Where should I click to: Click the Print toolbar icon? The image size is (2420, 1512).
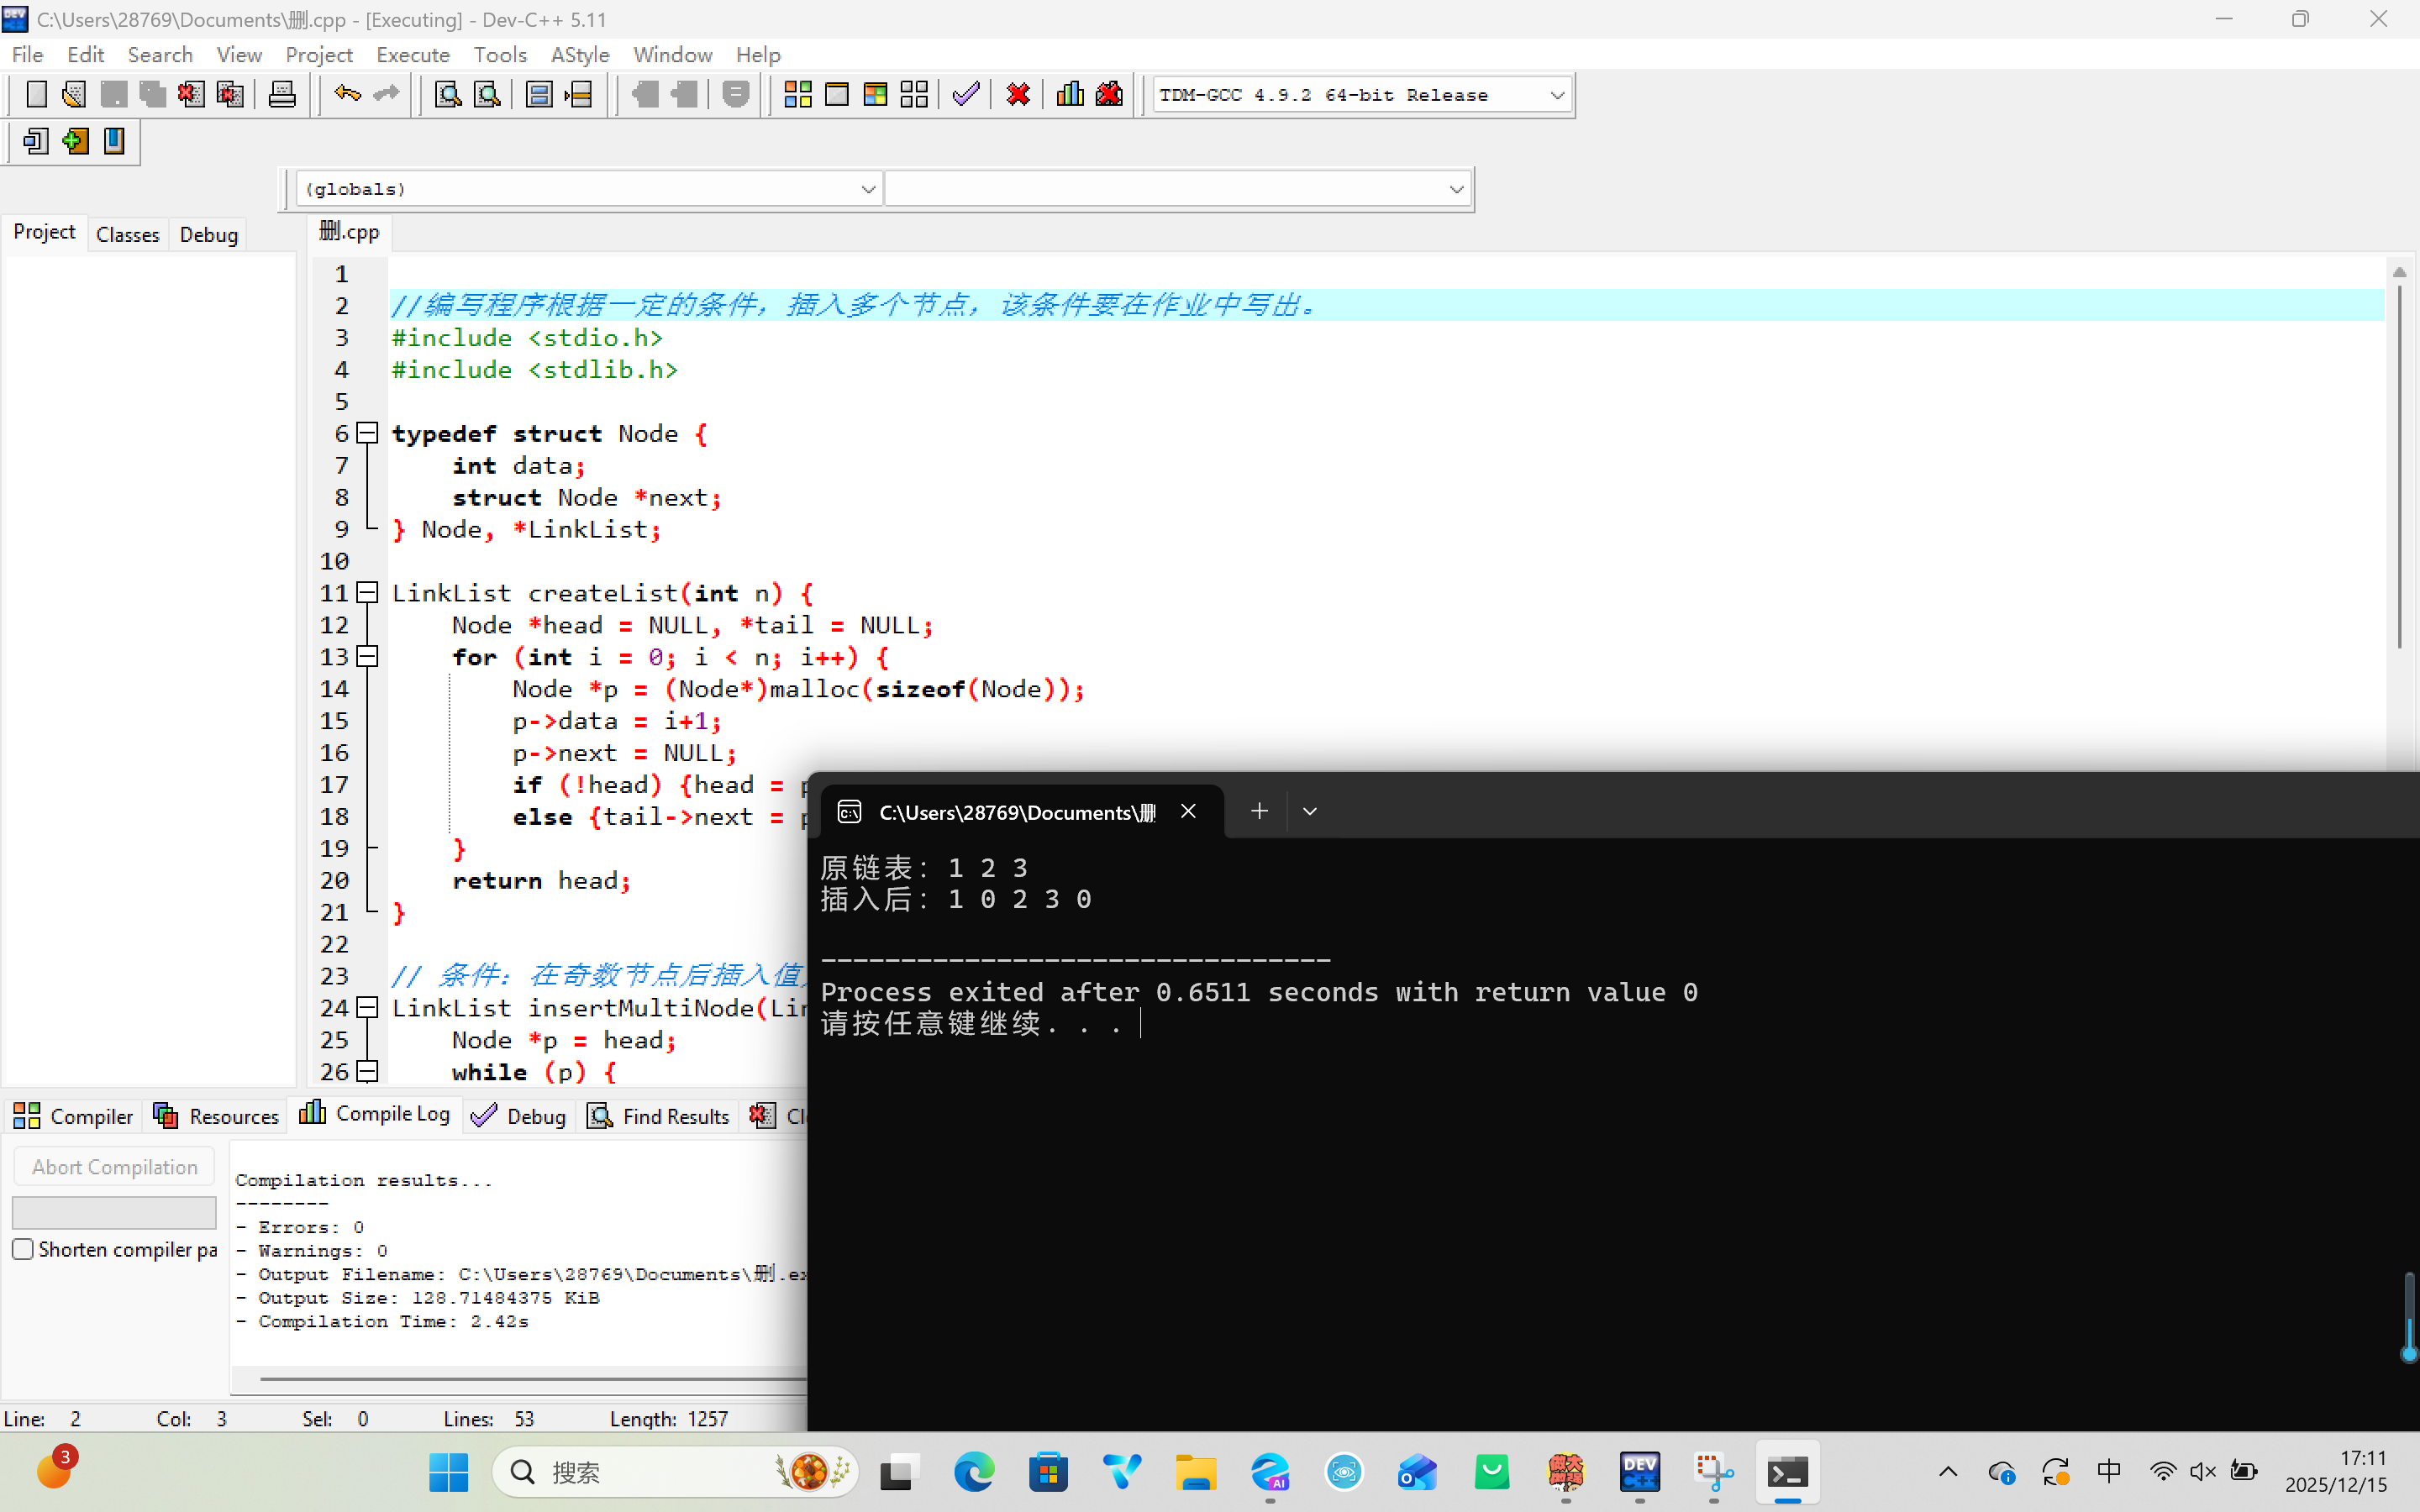[282, 95]
